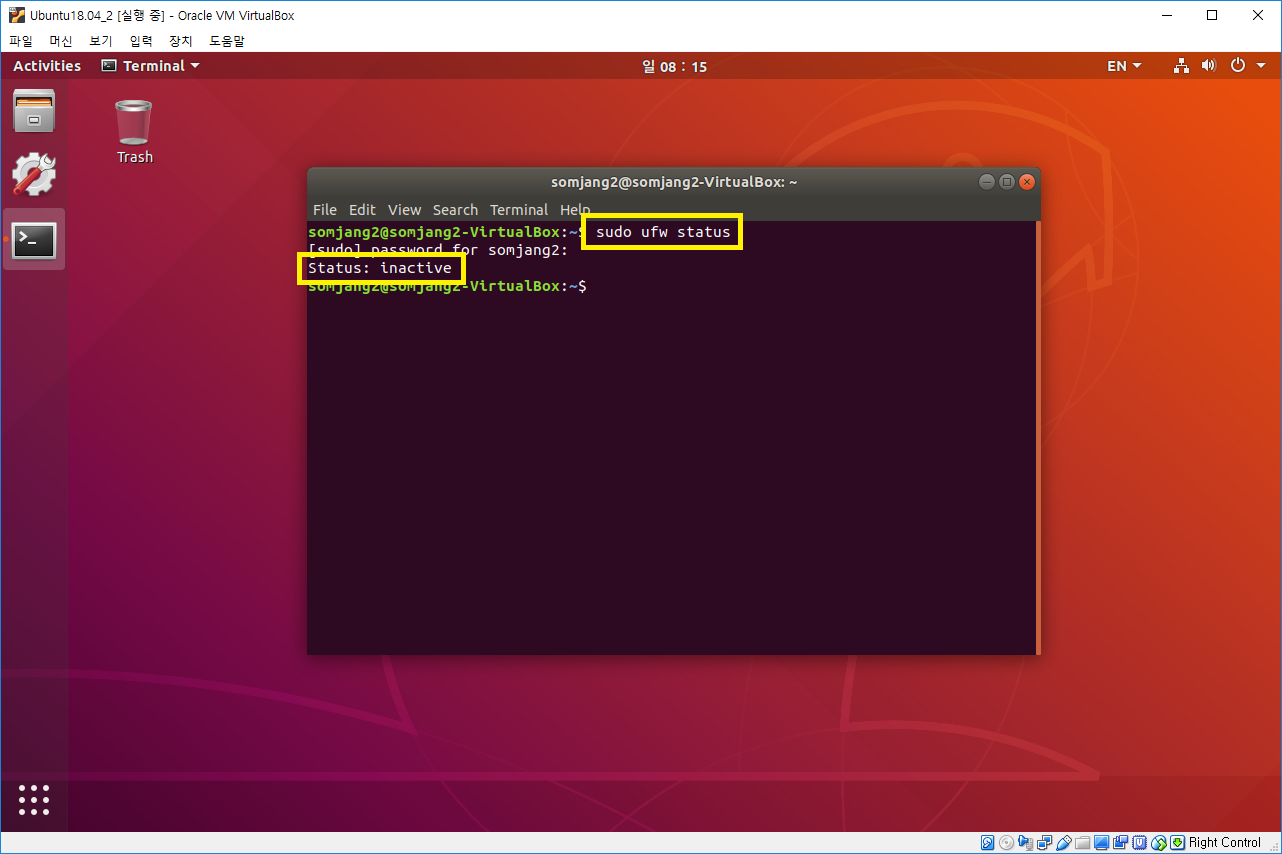Click the VirtualBox network adapter indicator
Viewport: 1282px width, 854px height.
[1045, 843]
